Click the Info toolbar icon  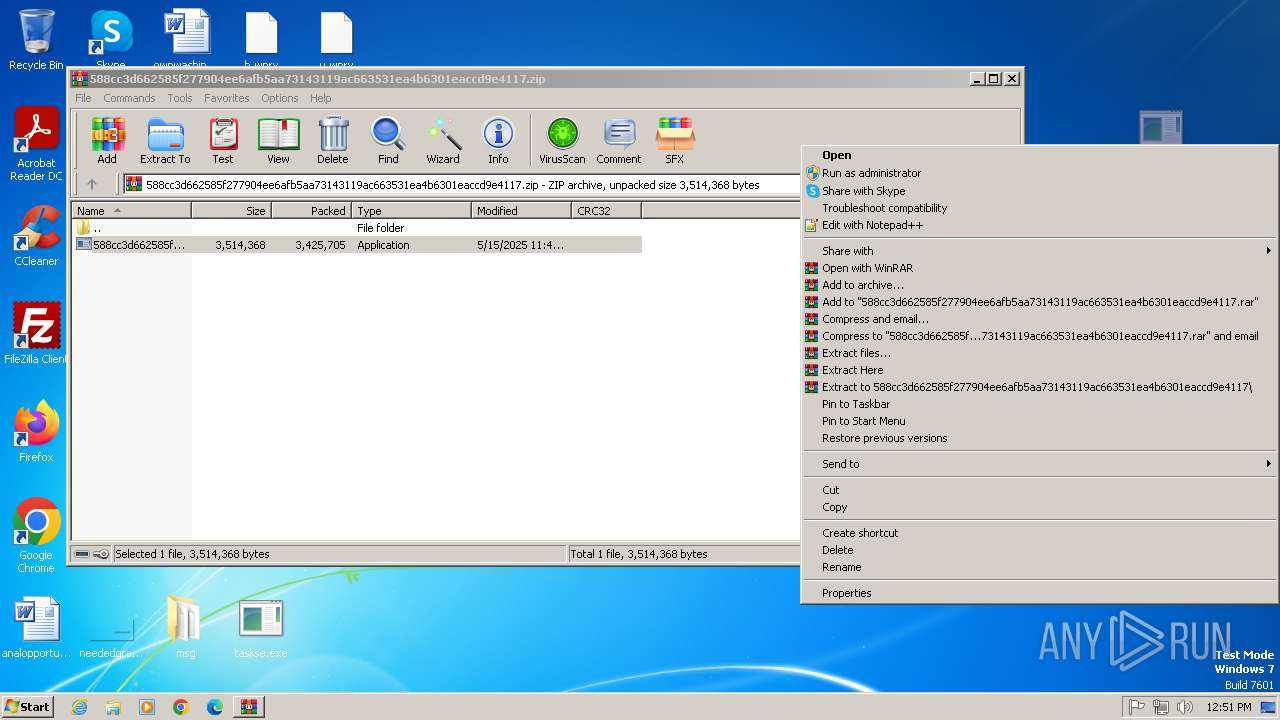point(498,141)
